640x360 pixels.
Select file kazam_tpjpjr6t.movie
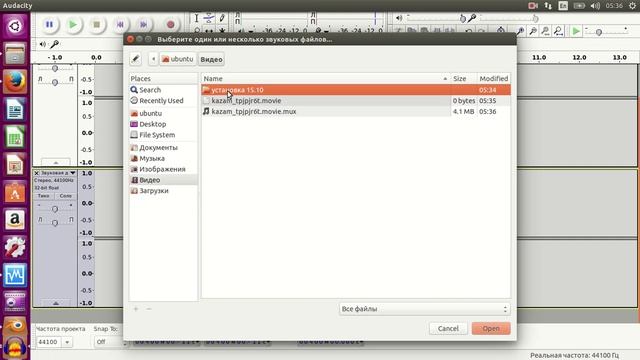coord(356,100)
